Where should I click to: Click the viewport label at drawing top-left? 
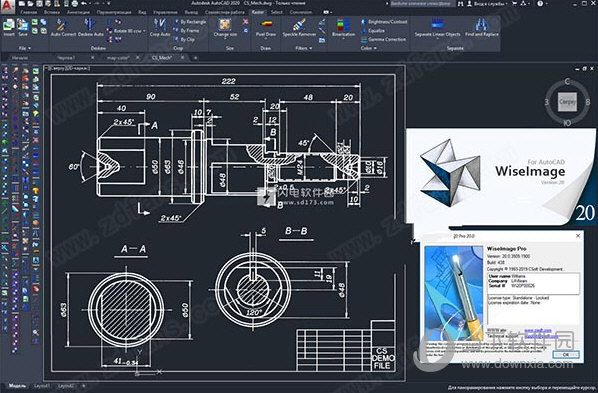[x=68, y=68]
